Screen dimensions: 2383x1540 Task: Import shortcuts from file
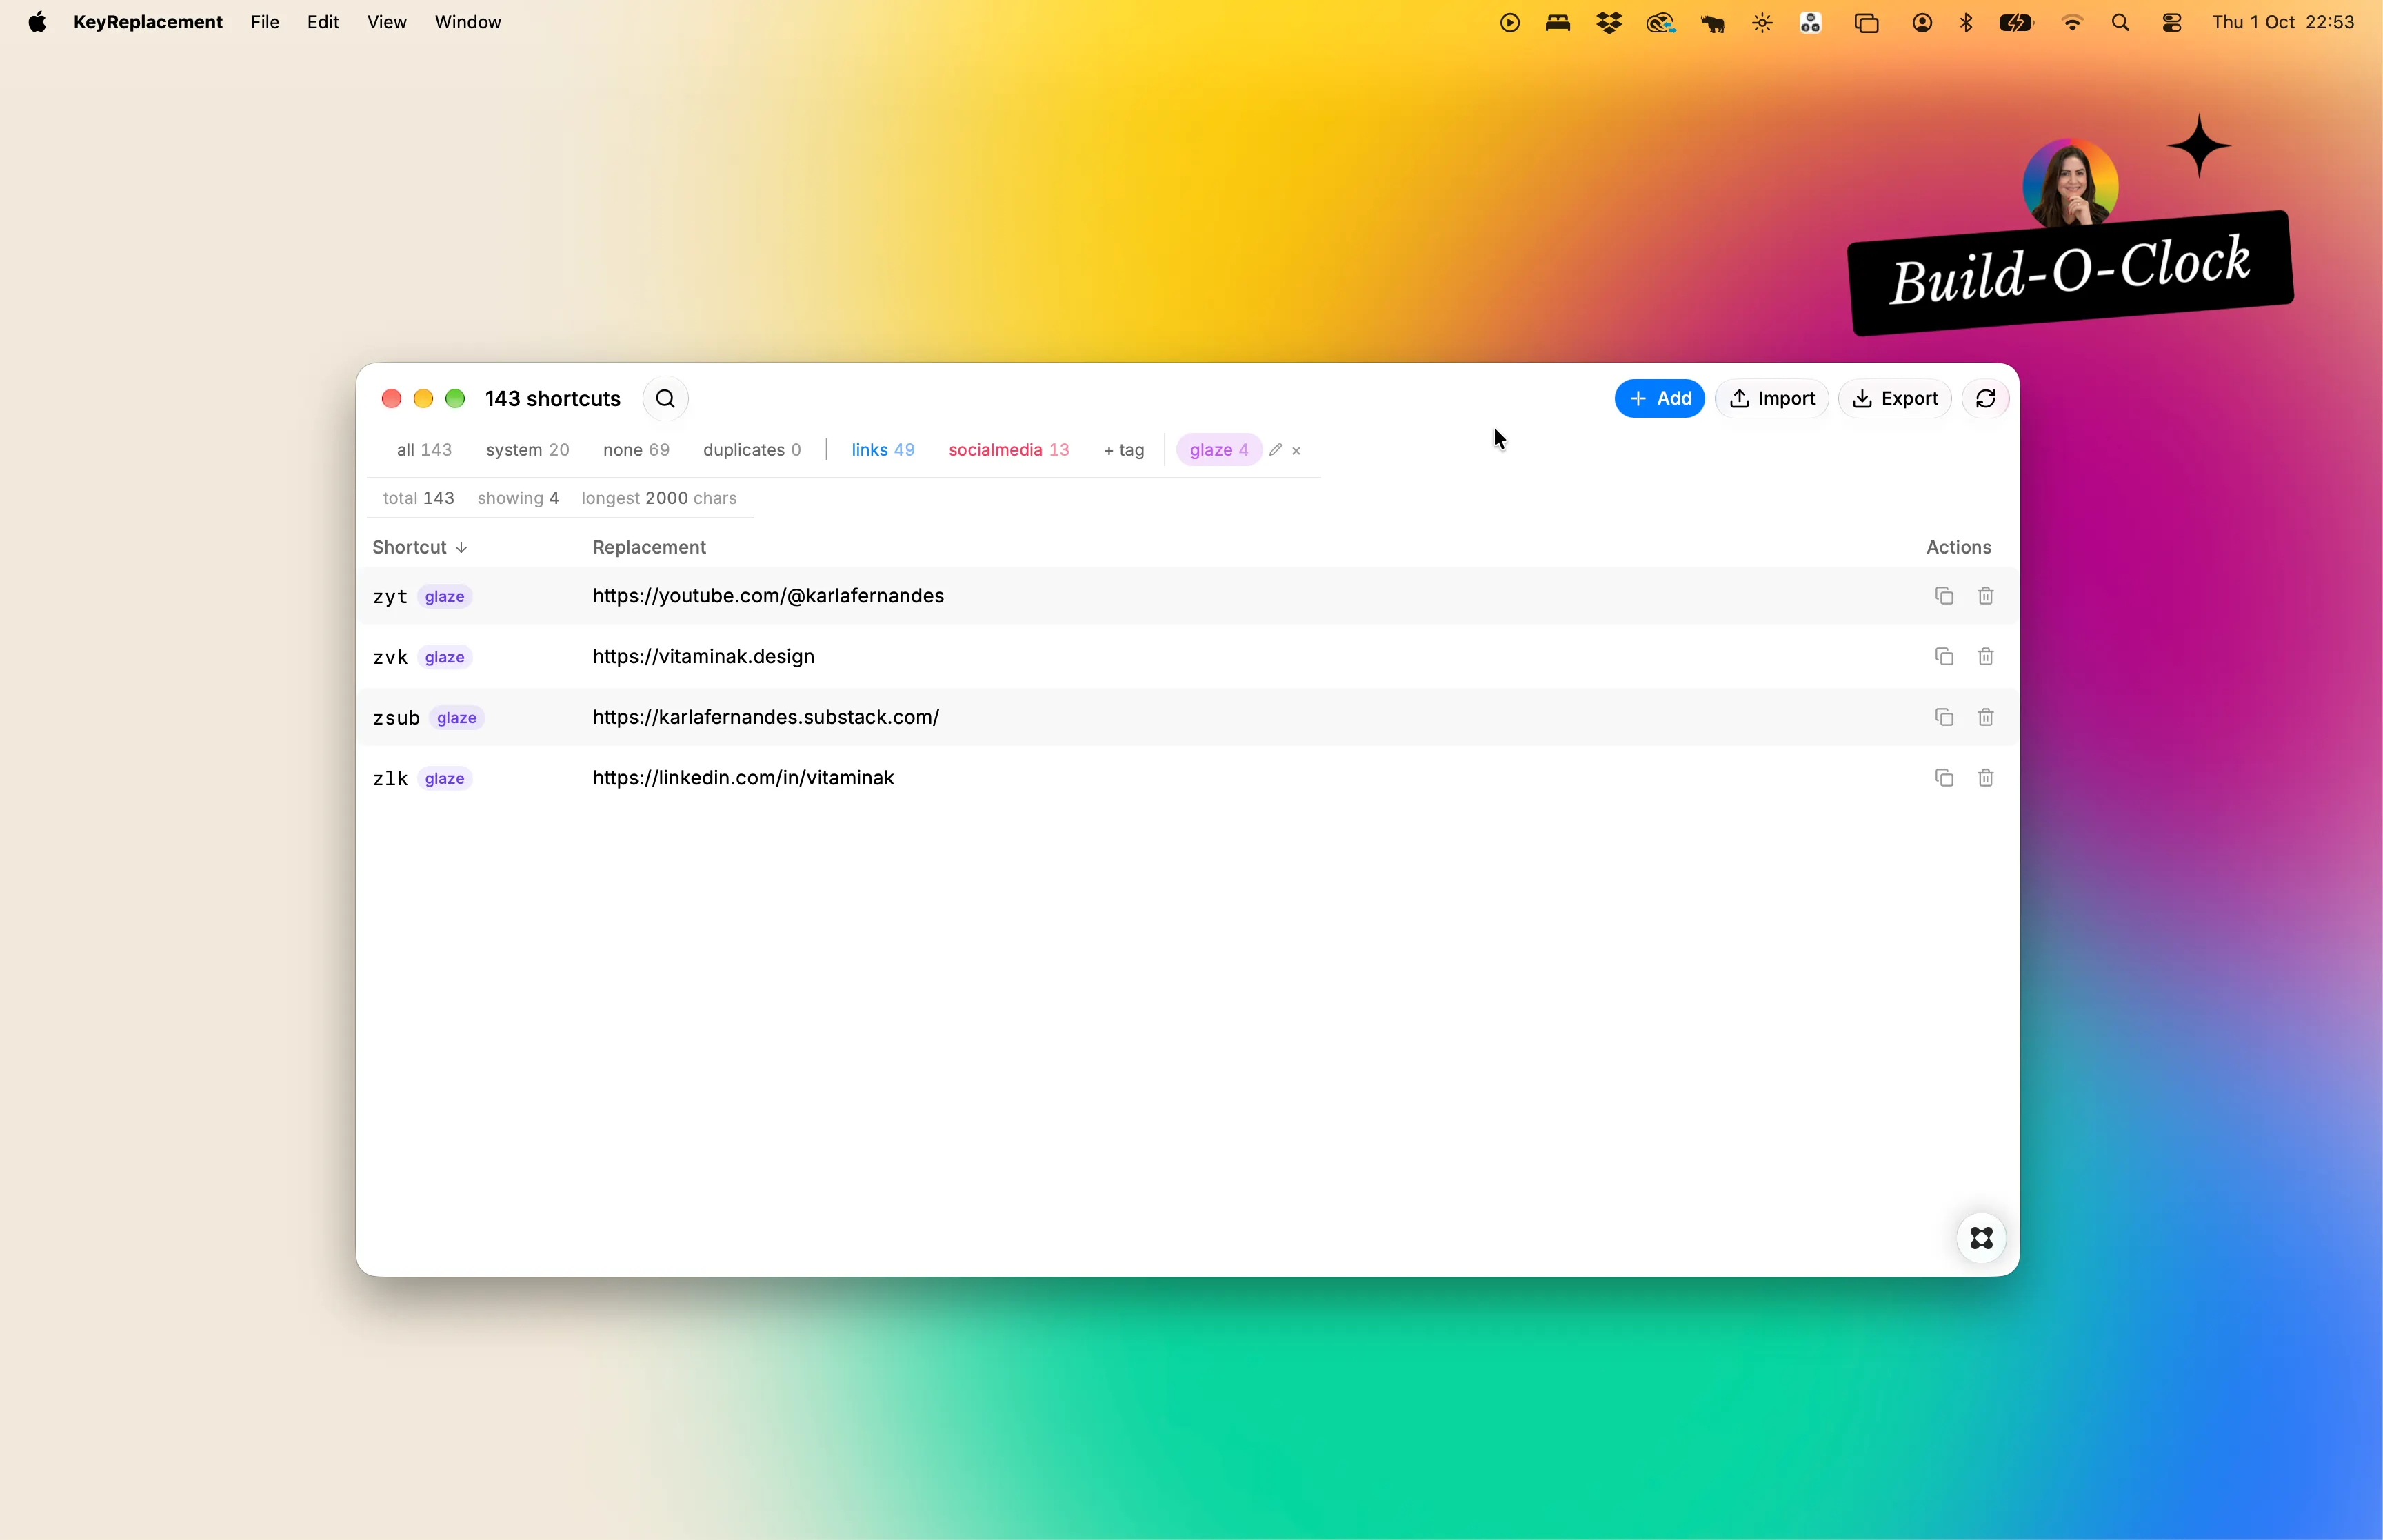pos(1772,399)
